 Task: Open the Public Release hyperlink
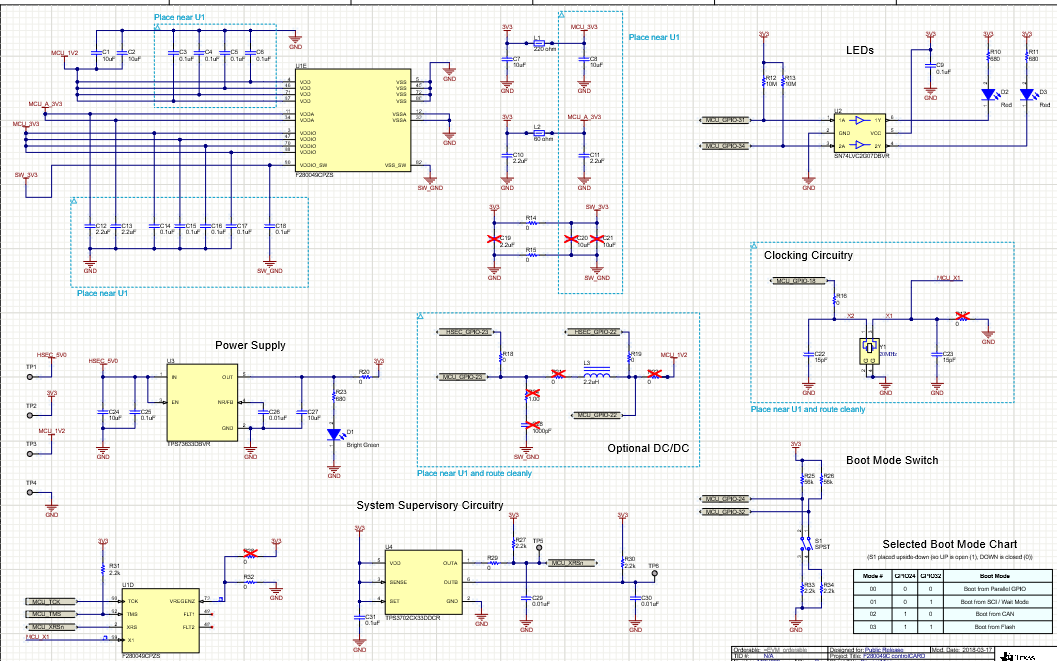(884, 650)
